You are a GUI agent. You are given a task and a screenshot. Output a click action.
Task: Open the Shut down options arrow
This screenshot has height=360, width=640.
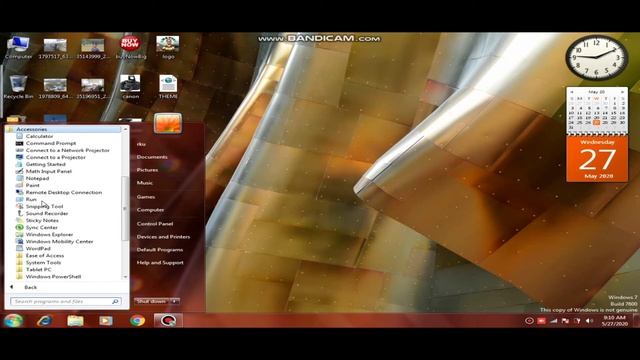click(x=174, y=301)
